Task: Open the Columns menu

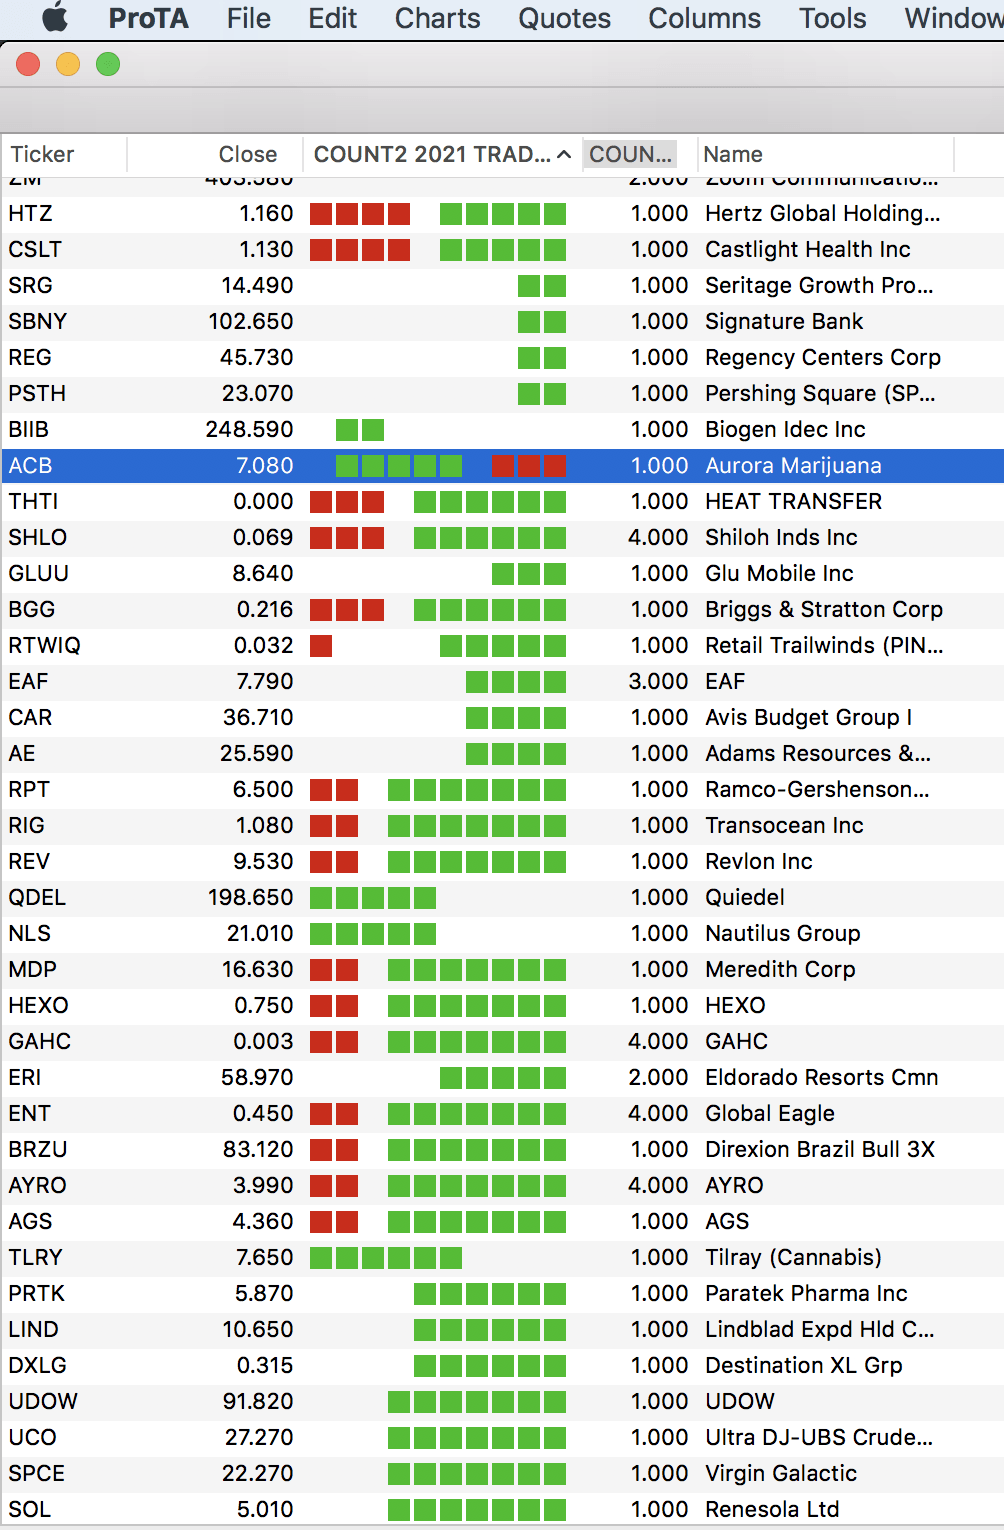Action: (704, 18)
